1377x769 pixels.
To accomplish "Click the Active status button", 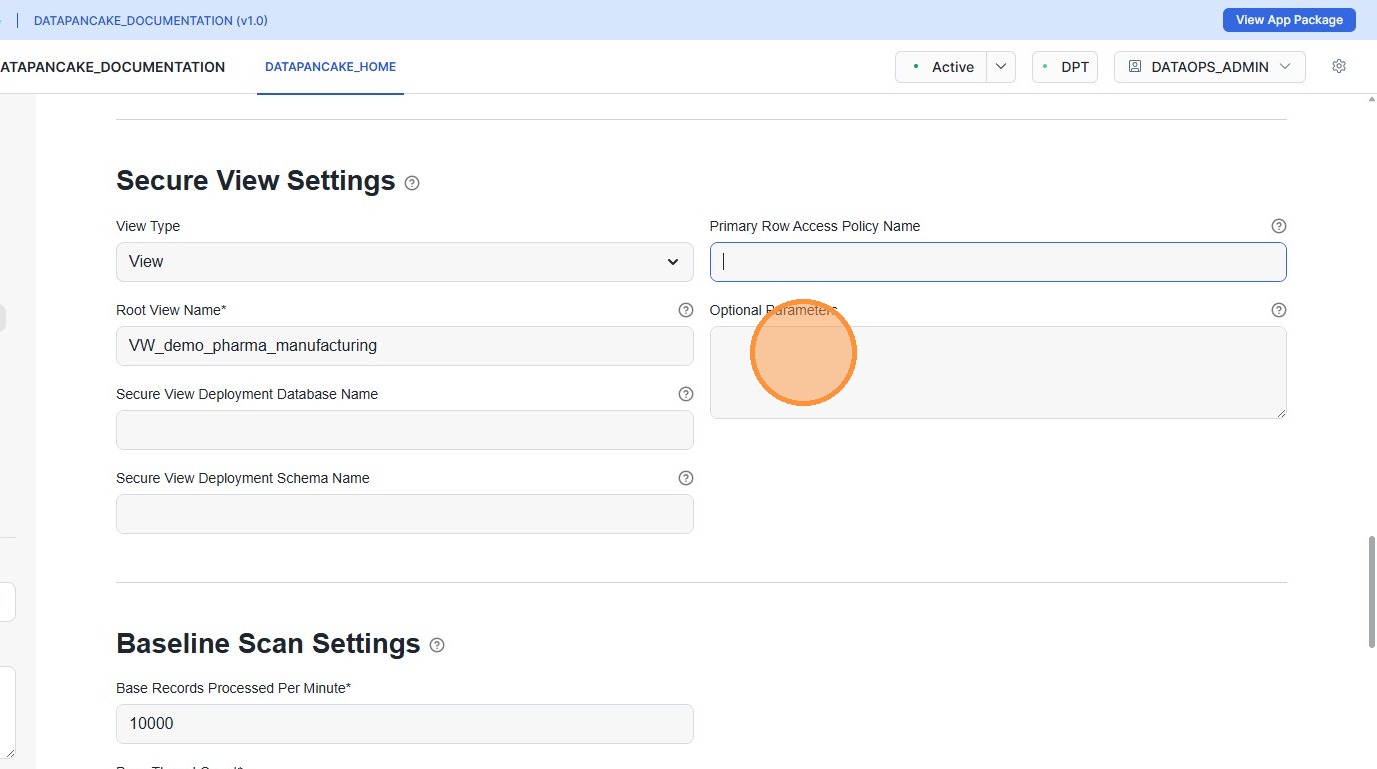I will coord(942,67).
